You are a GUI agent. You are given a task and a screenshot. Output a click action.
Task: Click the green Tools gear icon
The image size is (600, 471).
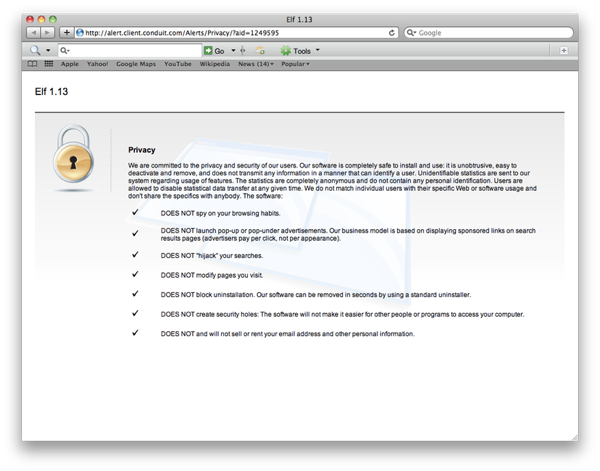pyautogui.click(x=285, y=51)
